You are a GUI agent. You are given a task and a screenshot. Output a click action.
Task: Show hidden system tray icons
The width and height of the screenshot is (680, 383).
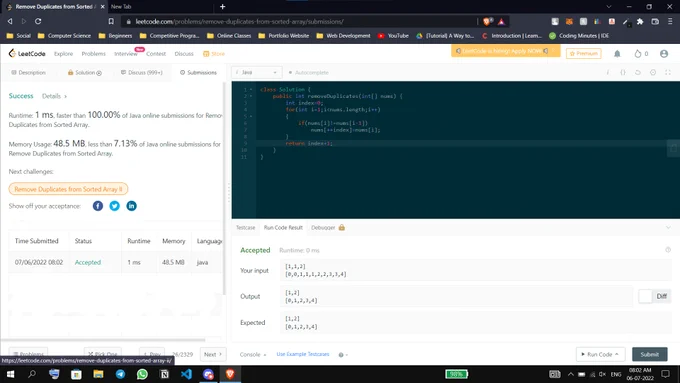point(571,374)
